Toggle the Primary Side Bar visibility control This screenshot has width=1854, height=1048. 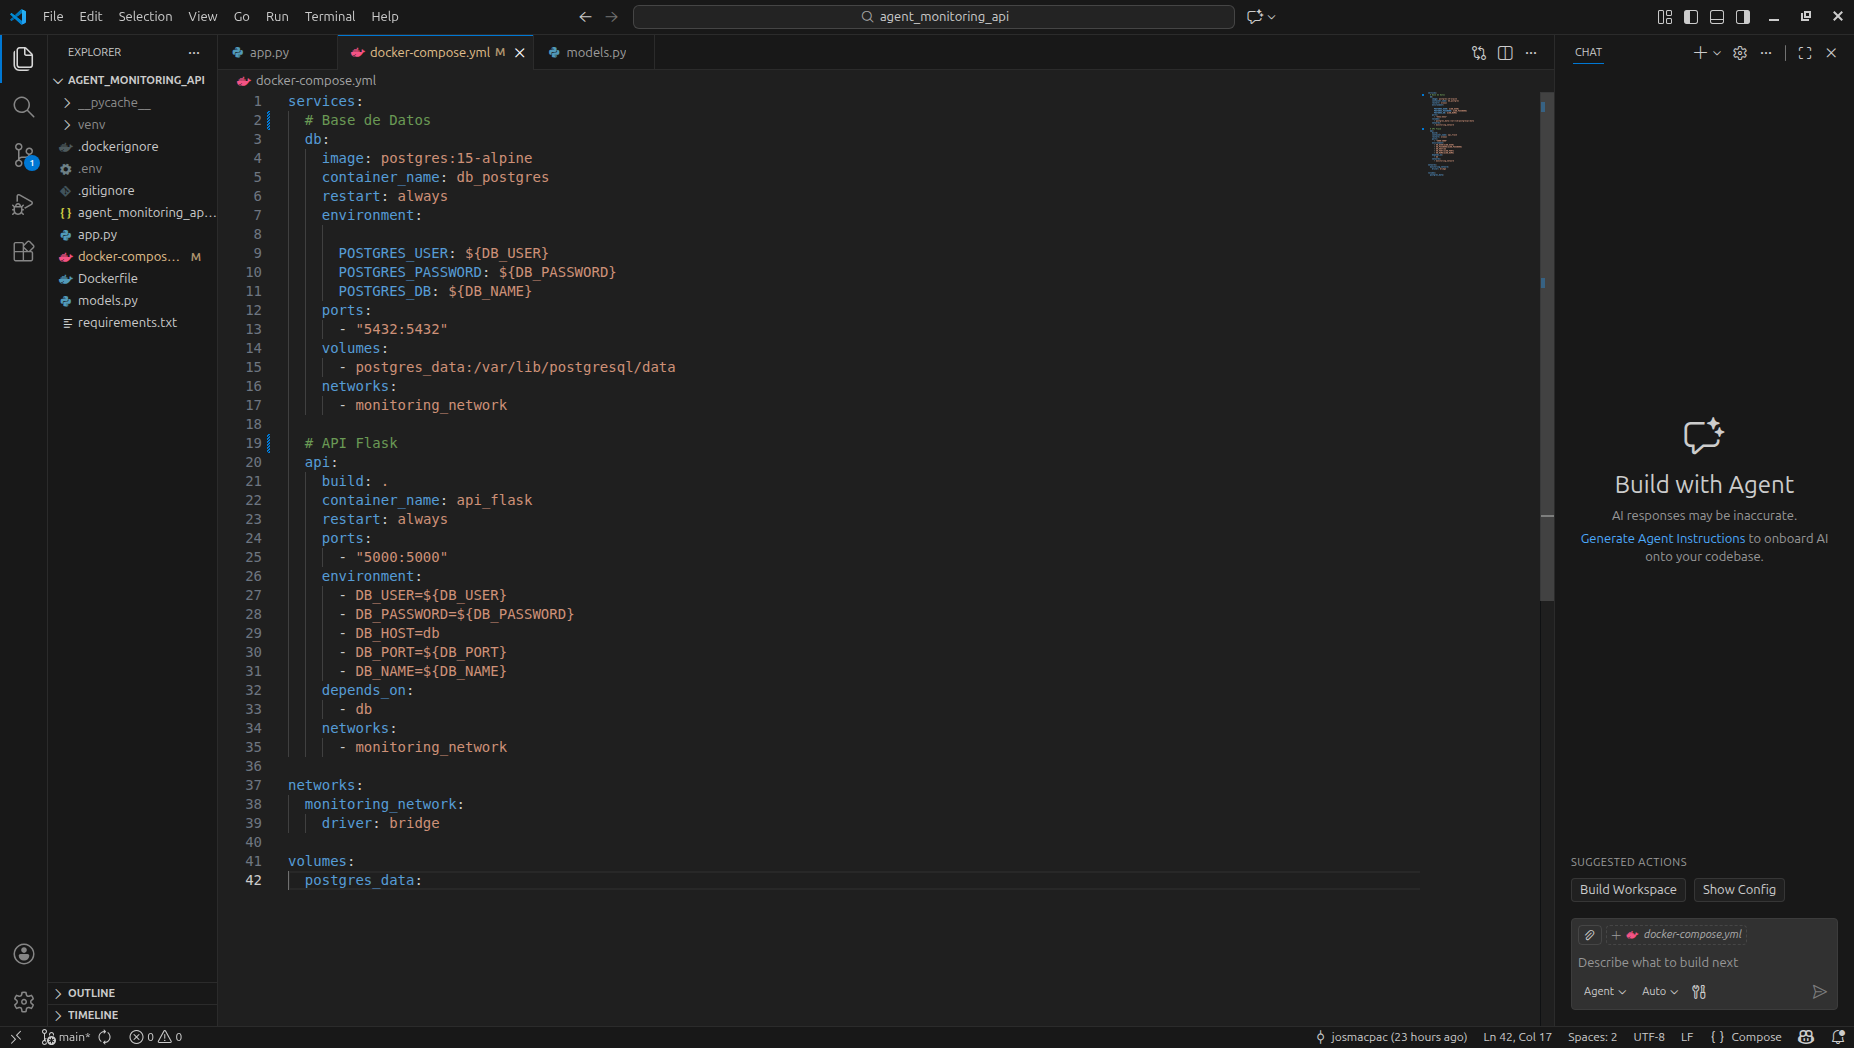pos(1690,16)
